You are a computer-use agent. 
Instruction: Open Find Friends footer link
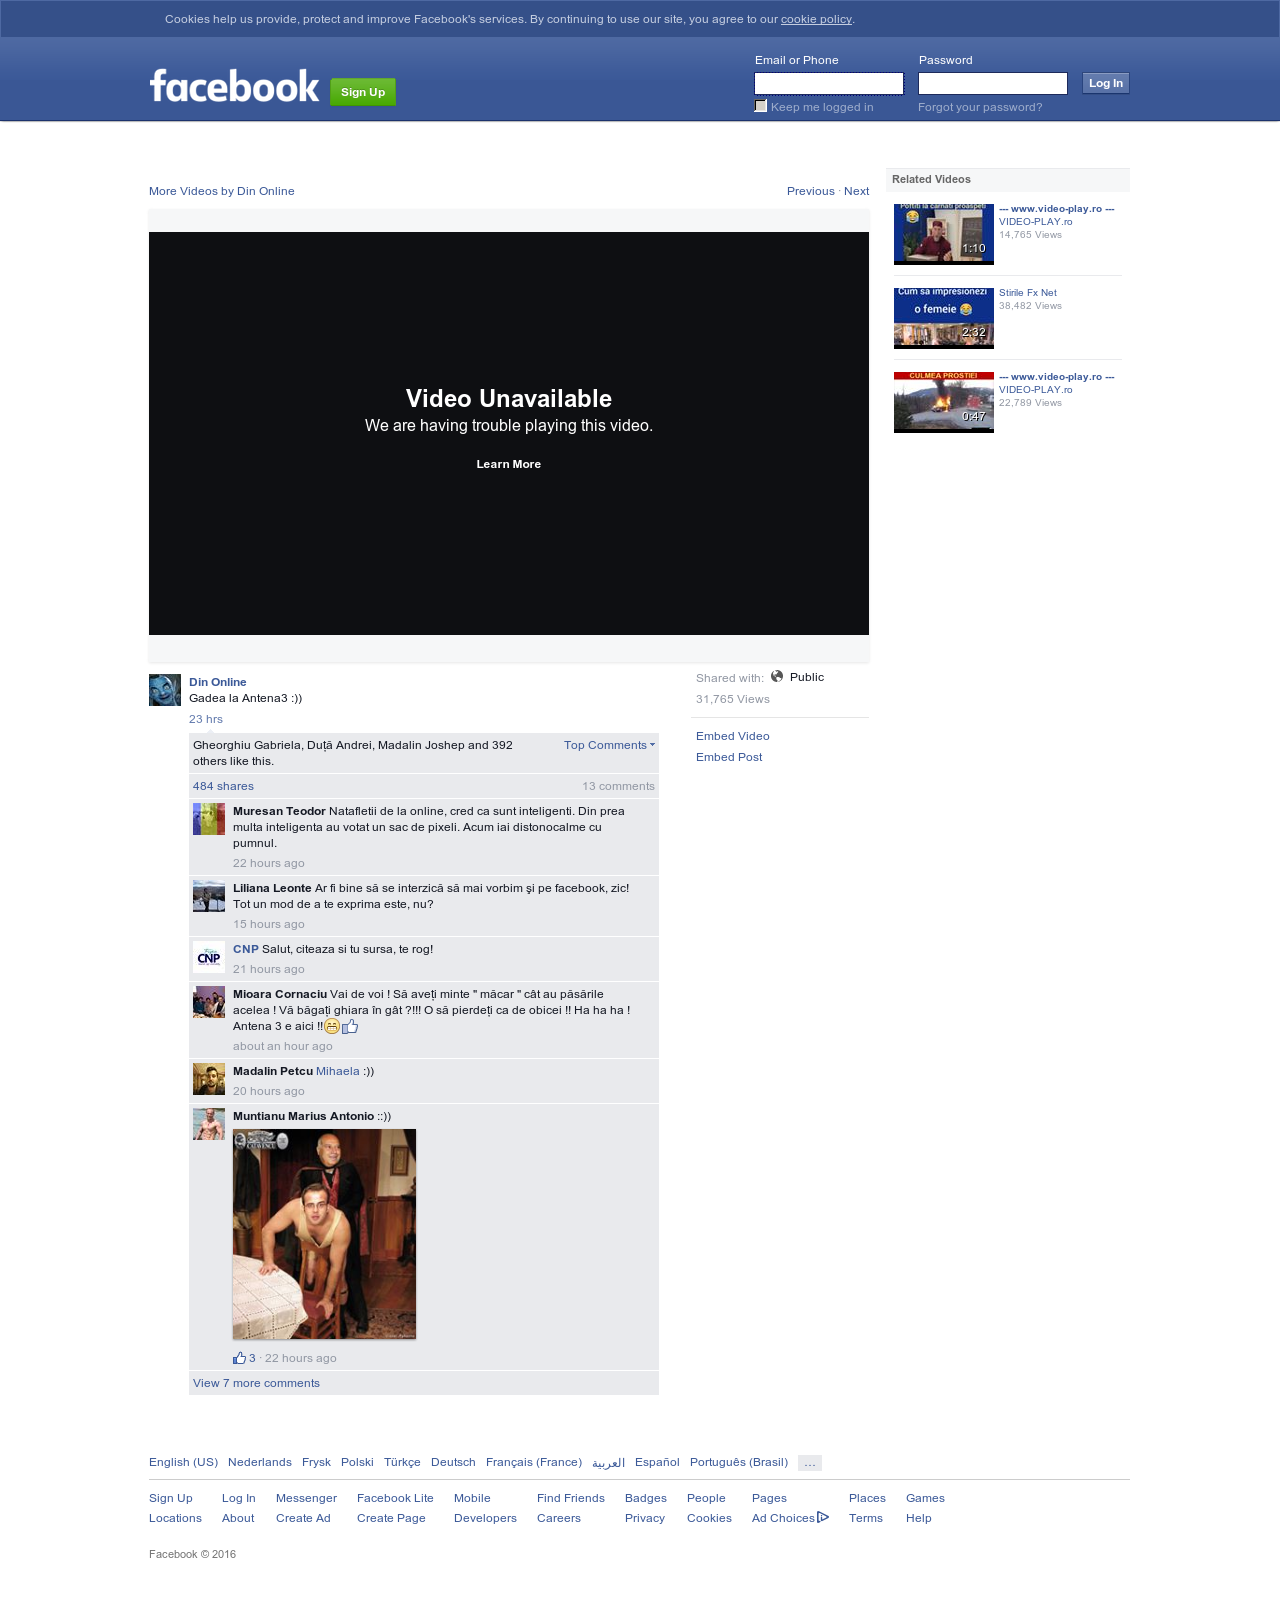pyautogui.click(x=571, y=1498)
